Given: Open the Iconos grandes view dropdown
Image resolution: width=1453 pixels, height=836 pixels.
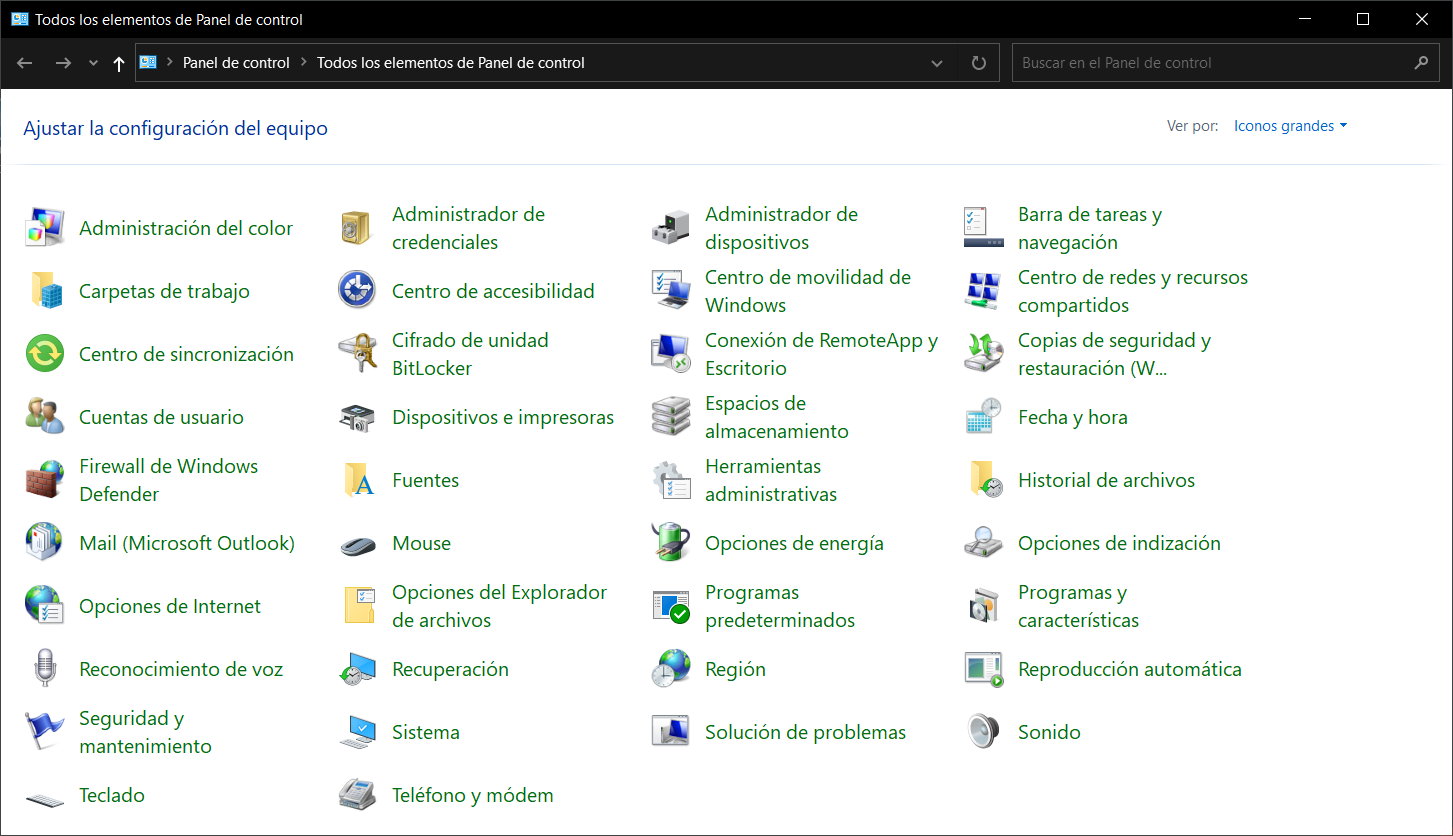Looking at the screenshot, I should (x=1290, y=125).
